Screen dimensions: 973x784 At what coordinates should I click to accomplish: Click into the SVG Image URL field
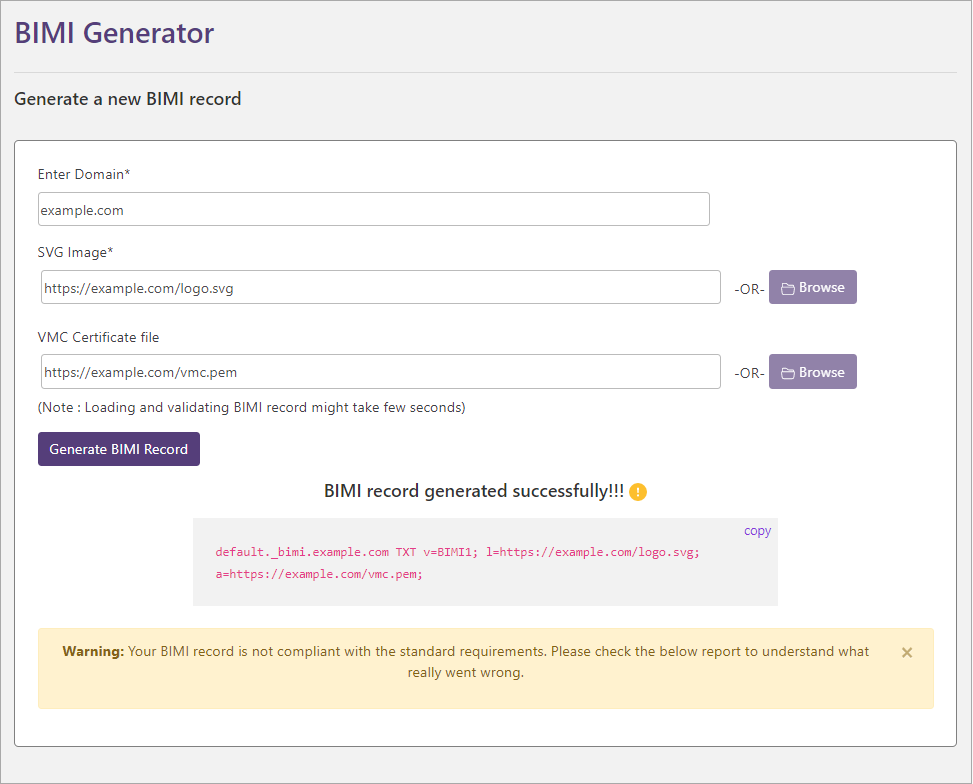point(380,288)
